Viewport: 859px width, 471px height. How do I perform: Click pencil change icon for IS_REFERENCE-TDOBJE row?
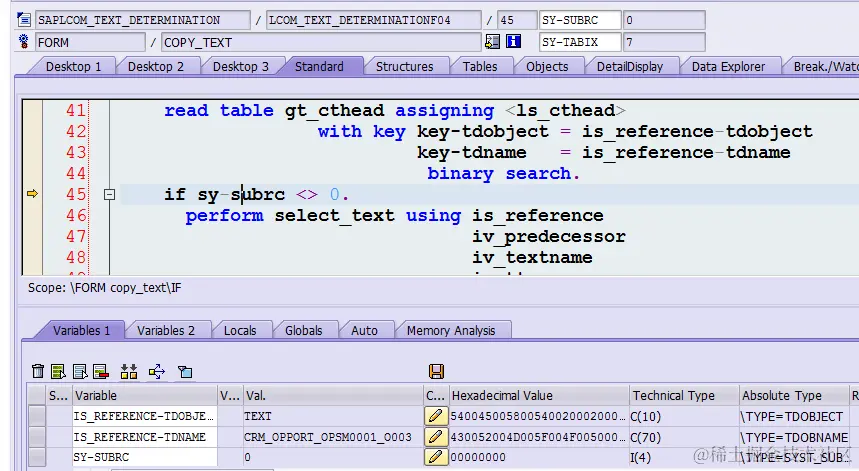pos(436,416)
